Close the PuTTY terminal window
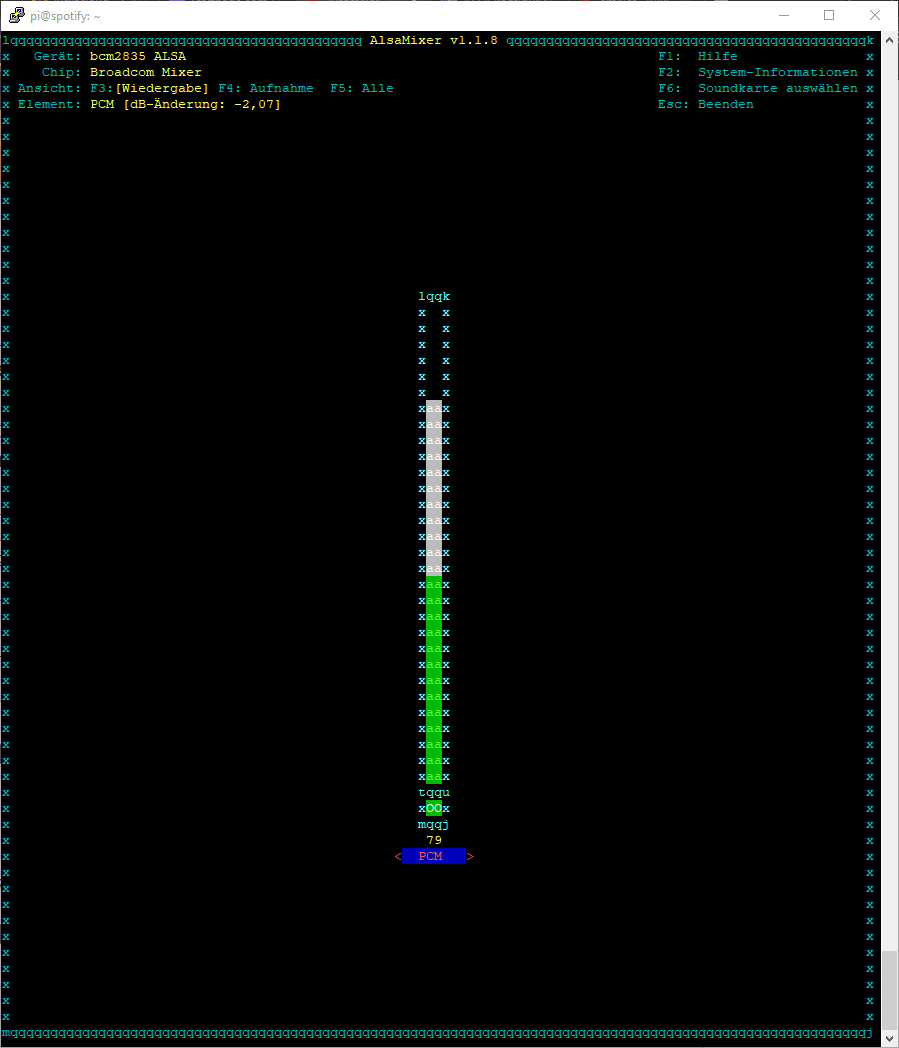The image size is (899, 1048). [875, 15]
